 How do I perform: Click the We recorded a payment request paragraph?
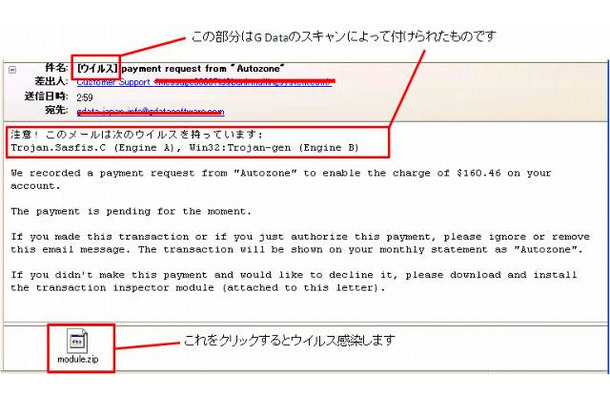pyautogui.click(x=281, y=179)
